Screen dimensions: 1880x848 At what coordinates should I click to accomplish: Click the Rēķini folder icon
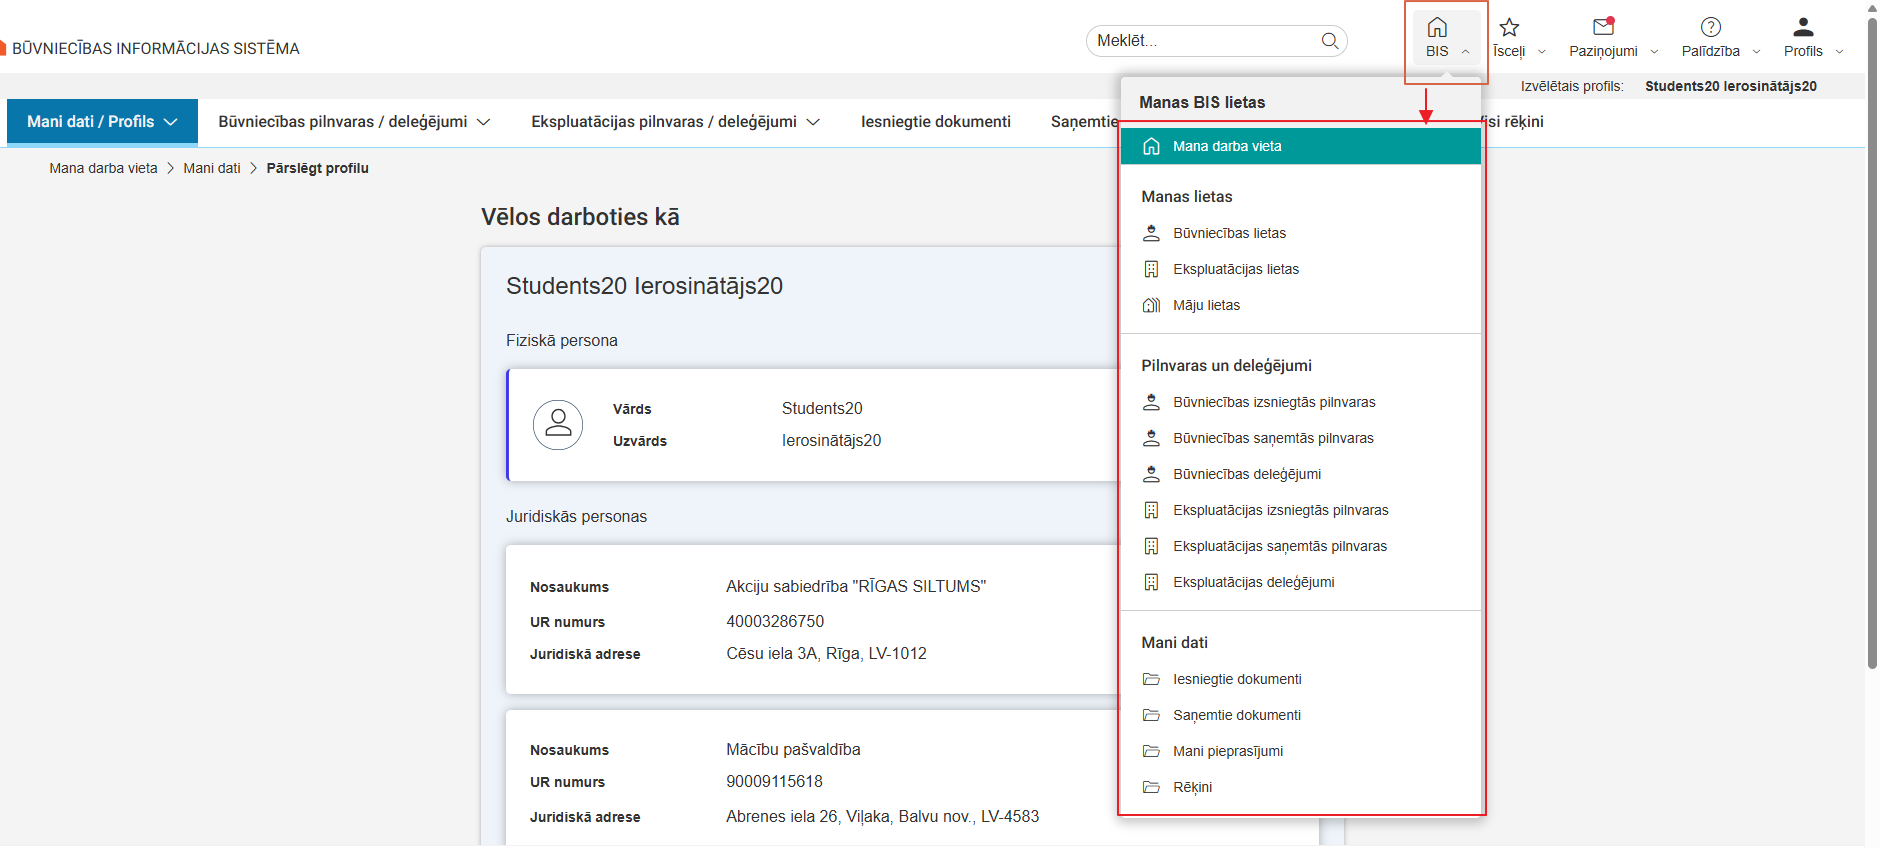coord(1151,788)
